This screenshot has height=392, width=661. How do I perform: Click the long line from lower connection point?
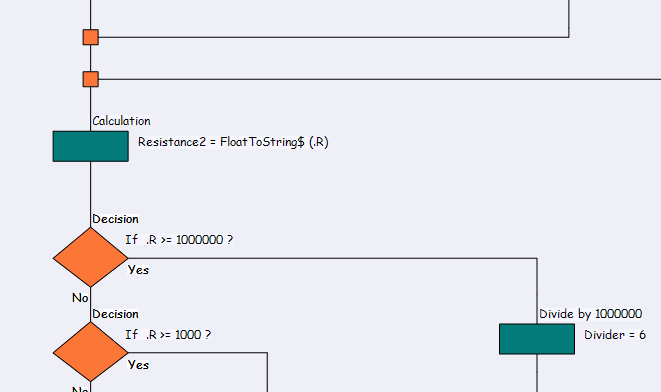tap(379, 79)
